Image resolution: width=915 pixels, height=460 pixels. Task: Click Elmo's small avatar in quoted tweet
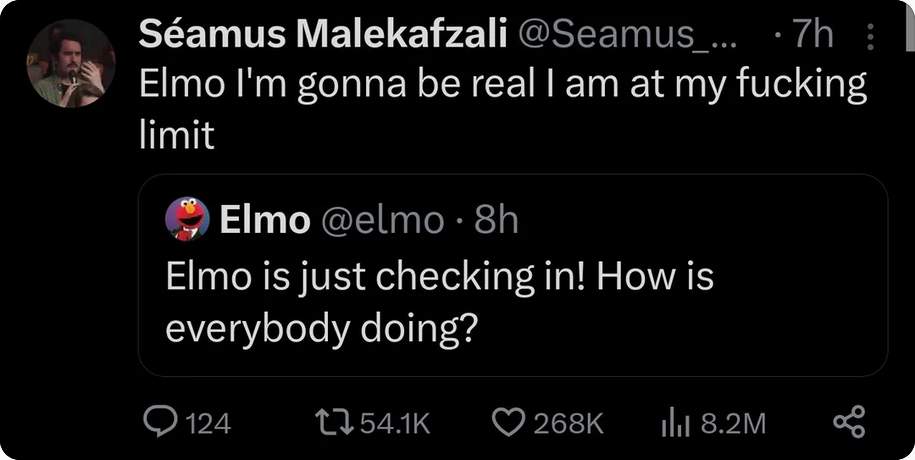[x=187, y=219]
